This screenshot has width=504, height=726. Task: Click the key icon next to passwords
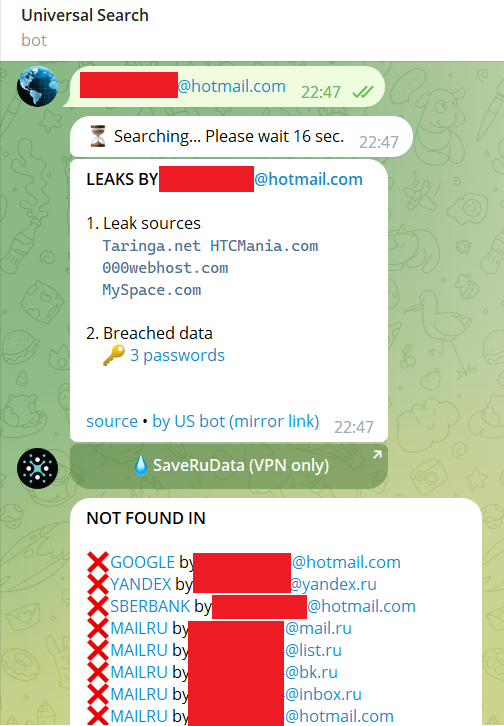(113, 356)
